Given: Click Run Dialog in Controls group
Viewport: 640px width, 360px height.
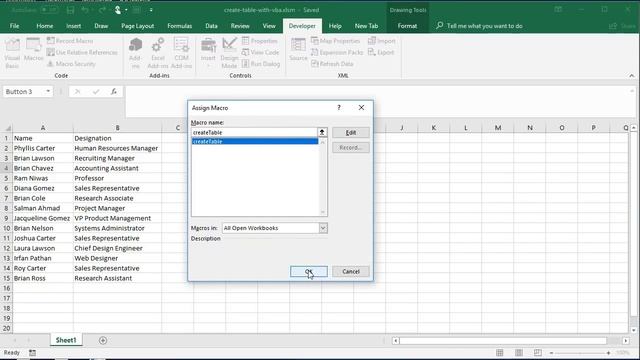Looking at the screenshot, I should tap(261, 64).
